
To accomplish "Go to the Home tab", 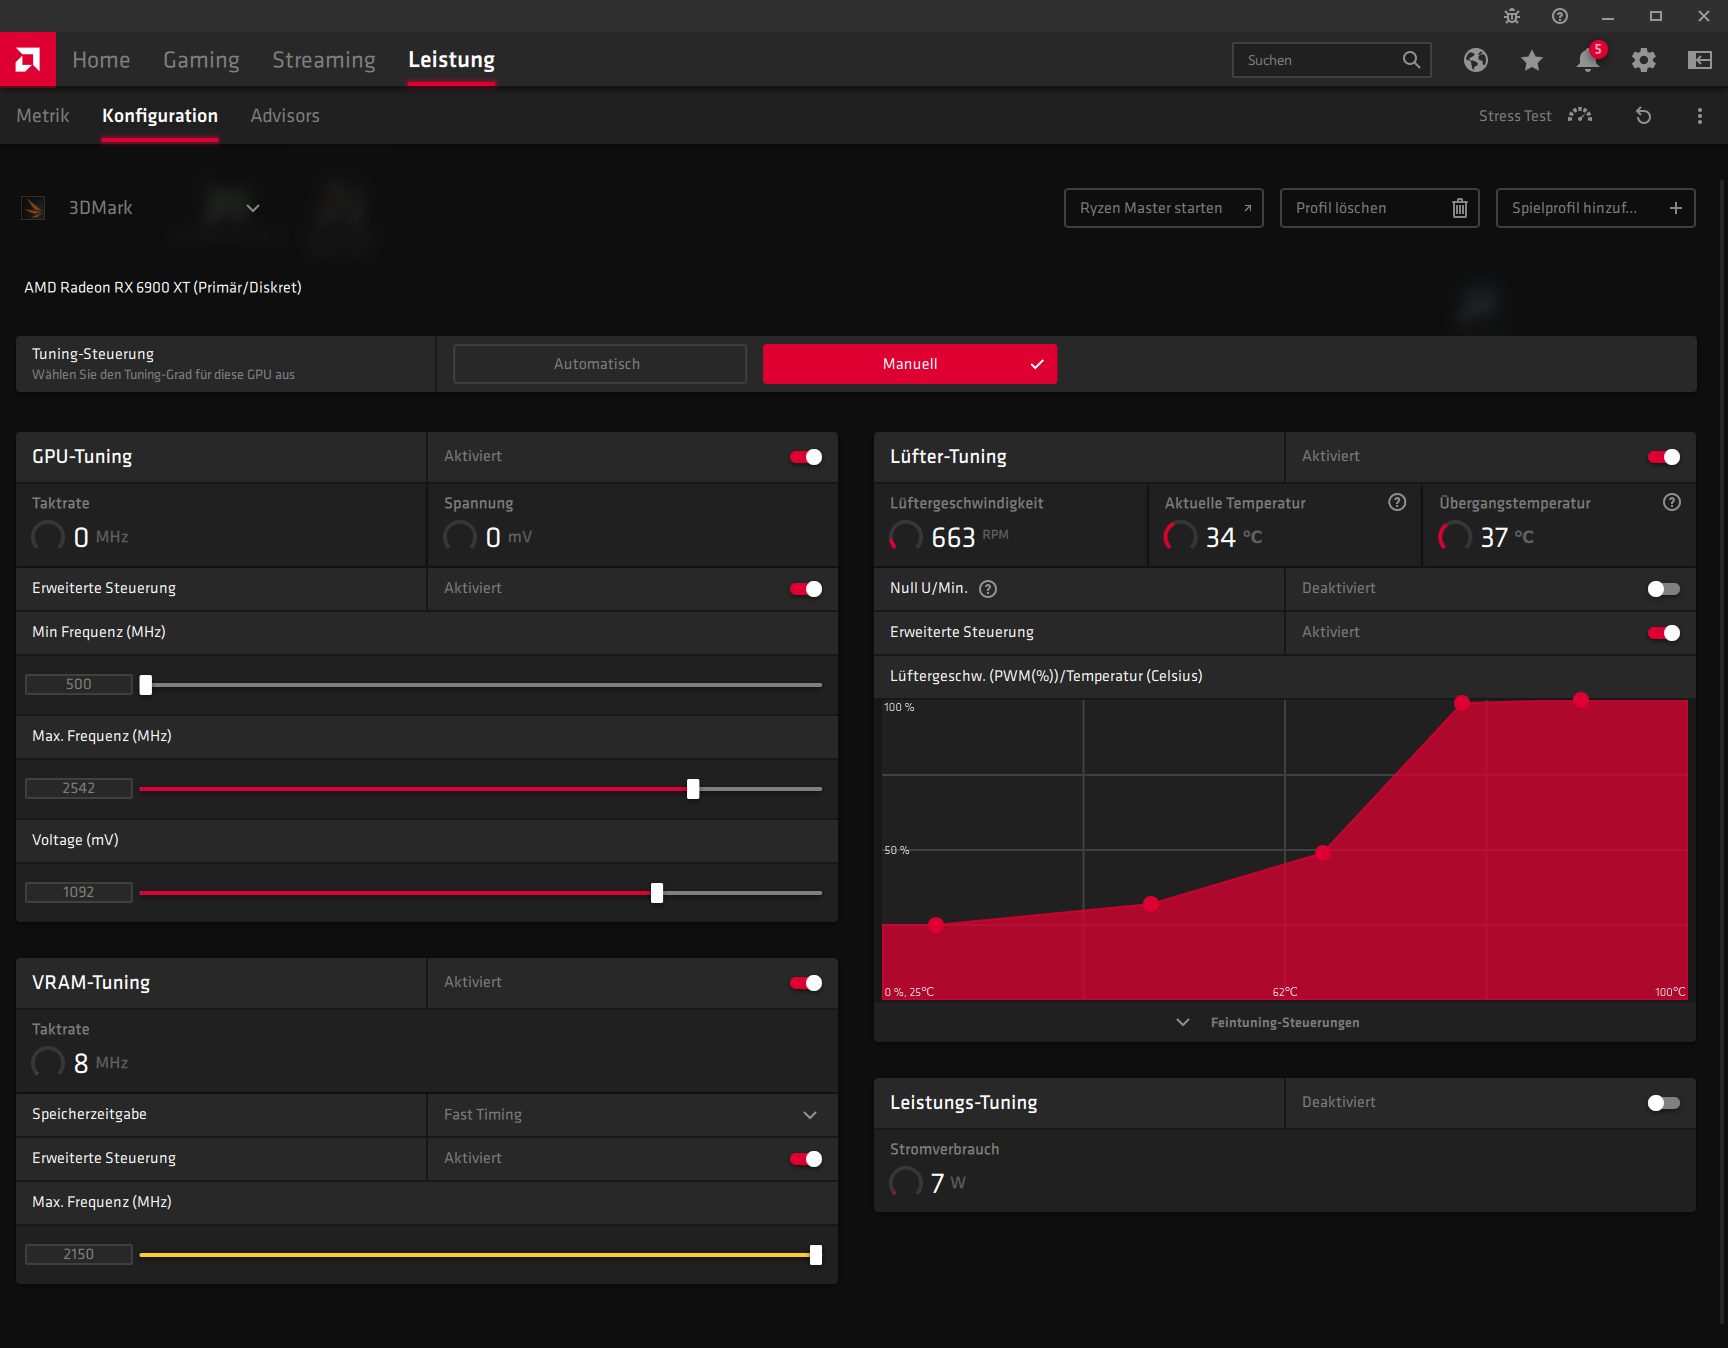I will point(101,60).
